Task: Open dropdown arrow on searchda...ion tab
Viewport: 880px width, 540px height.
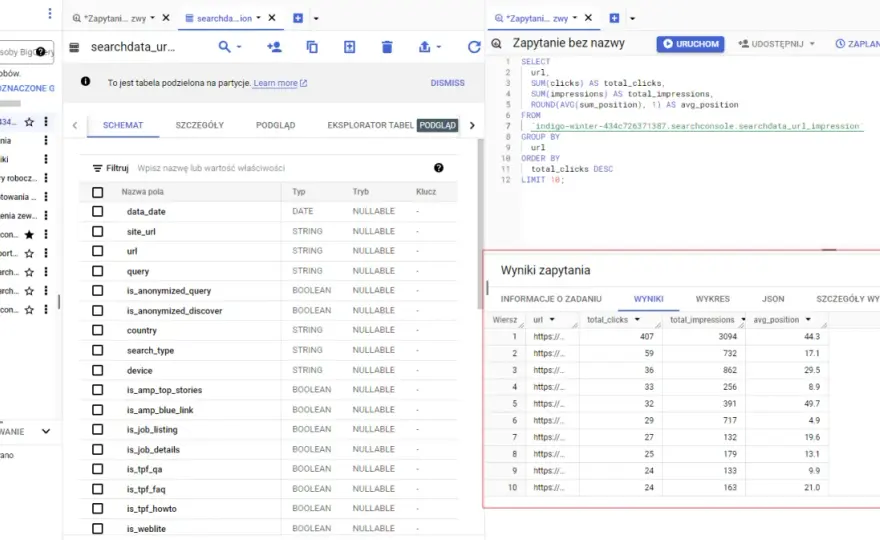Action: pyautogui.click(x=259, y=18)
